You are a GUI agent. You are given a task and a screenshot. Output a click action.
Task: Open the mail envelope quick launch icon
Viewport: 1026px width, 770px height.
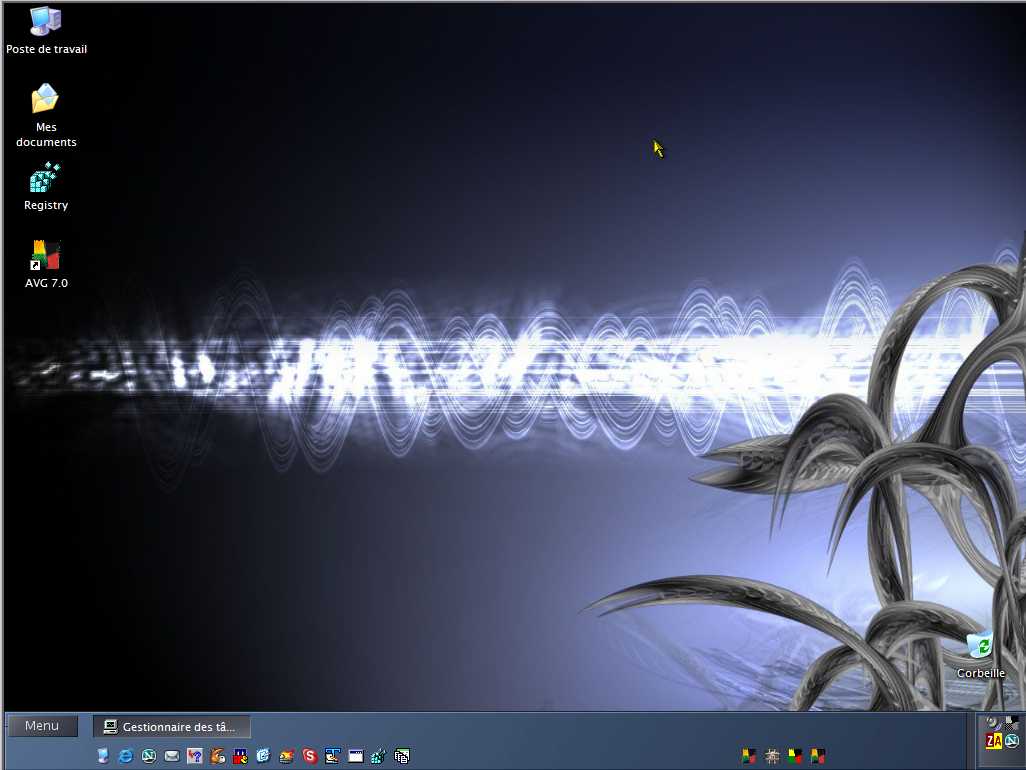point(172,756)
